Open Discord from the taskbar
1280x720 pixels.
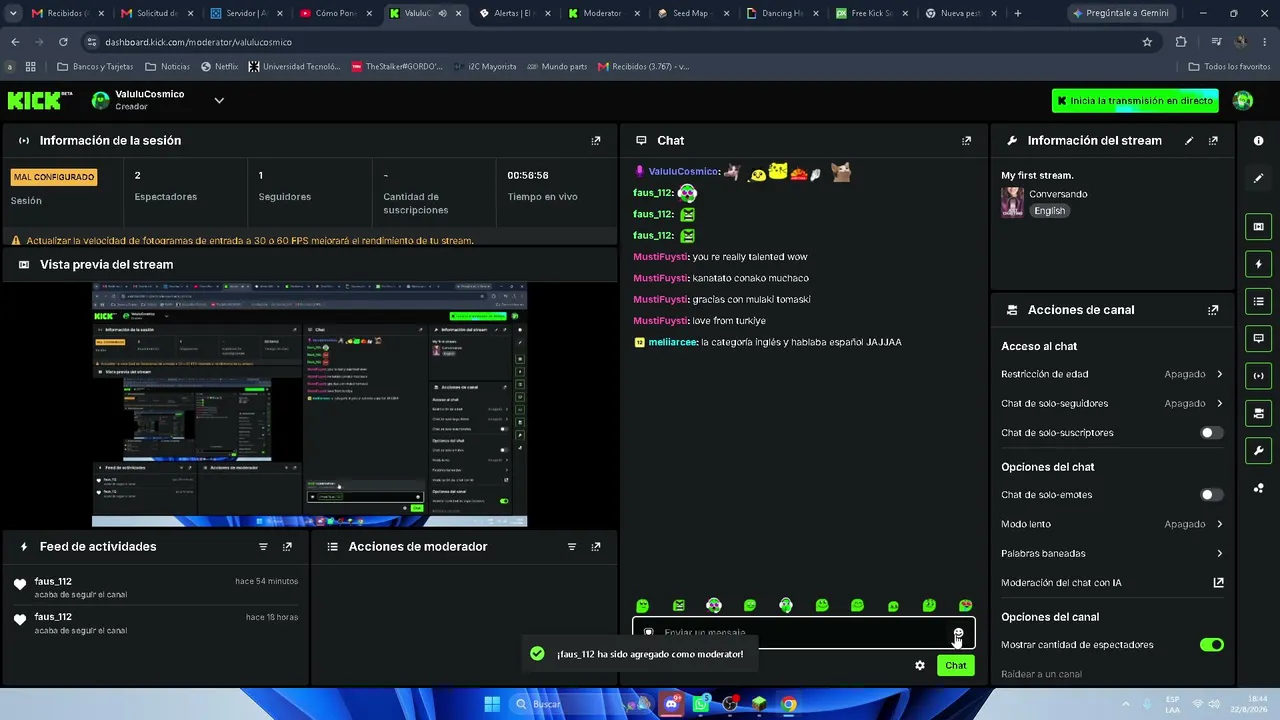[x=671, y=704]
